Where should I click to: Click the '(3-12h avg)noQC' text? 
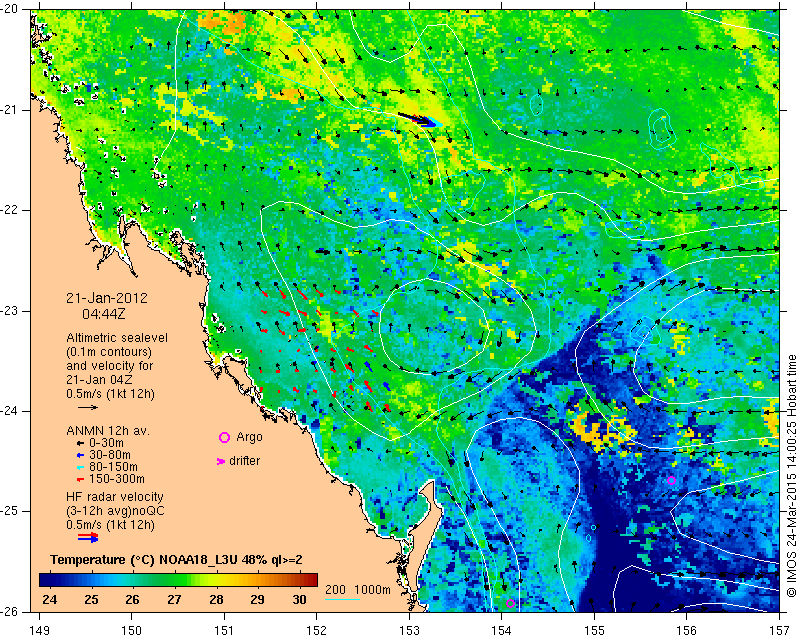click(x=115, y=511)
